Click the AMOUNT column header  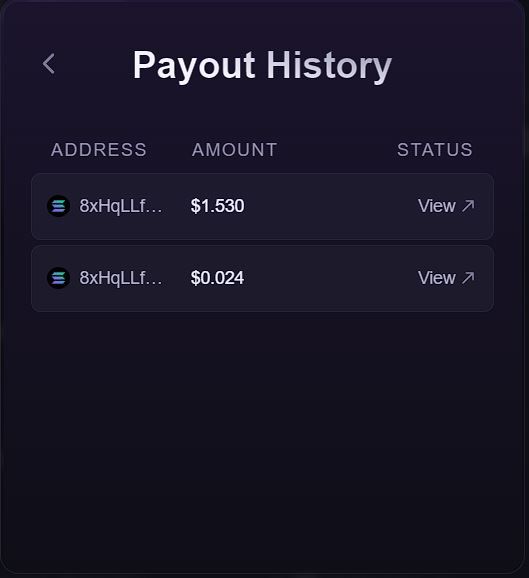234,150
